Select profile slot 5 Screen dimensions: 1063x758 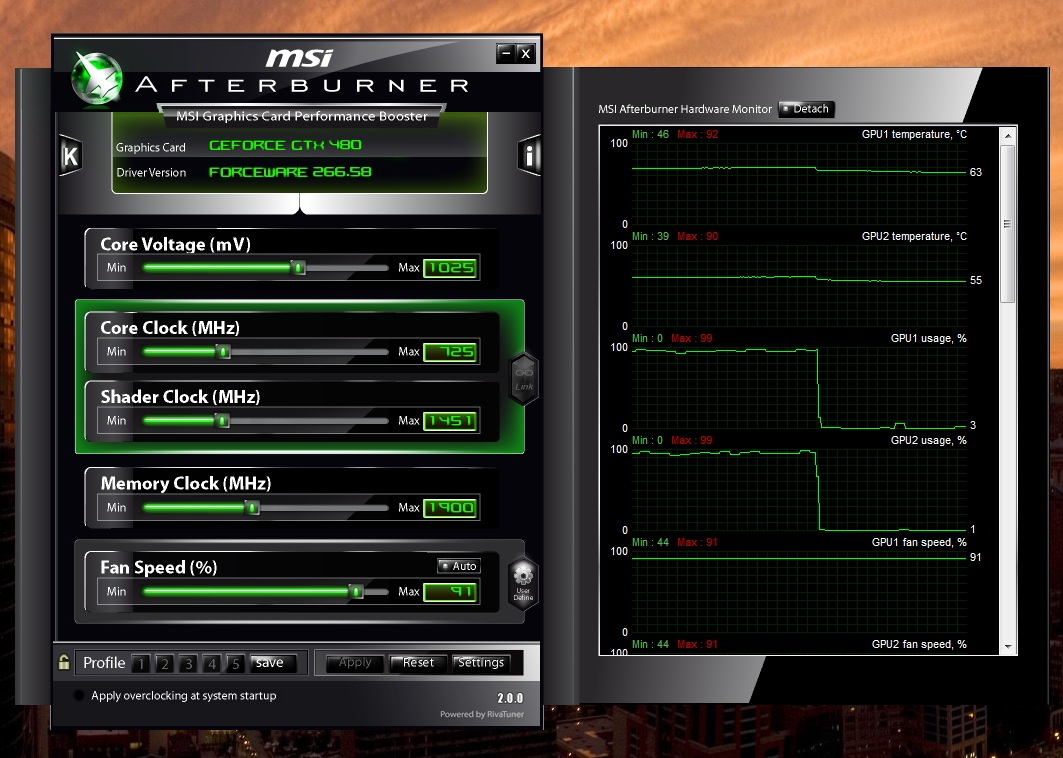click(x=235, y=663)
